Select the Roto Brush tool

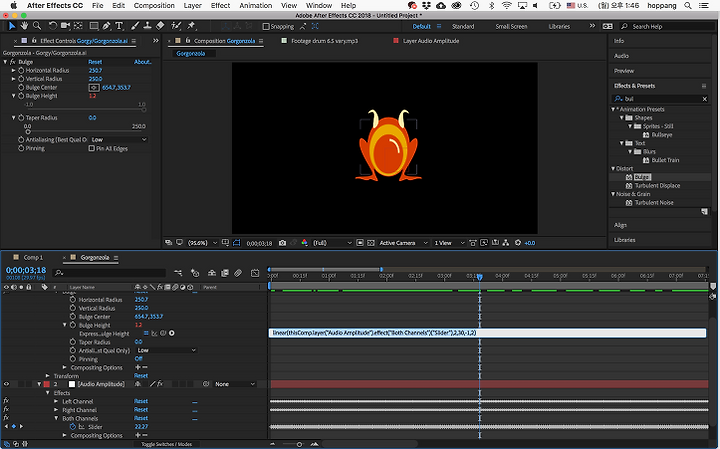point(176,26)
